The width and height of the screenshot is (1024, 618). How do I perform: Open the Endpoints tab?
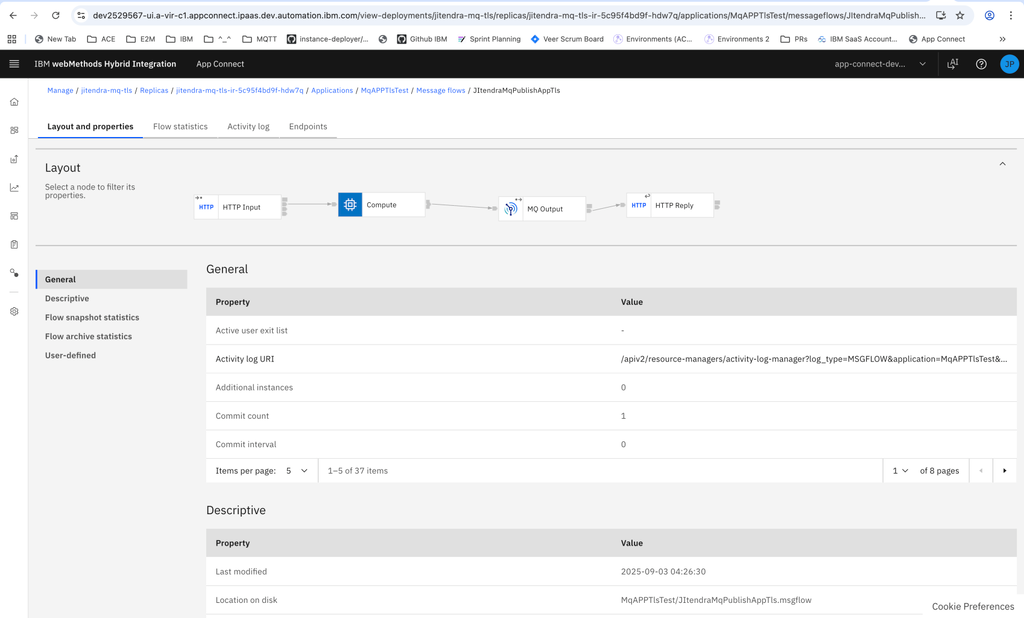(308, 127)
